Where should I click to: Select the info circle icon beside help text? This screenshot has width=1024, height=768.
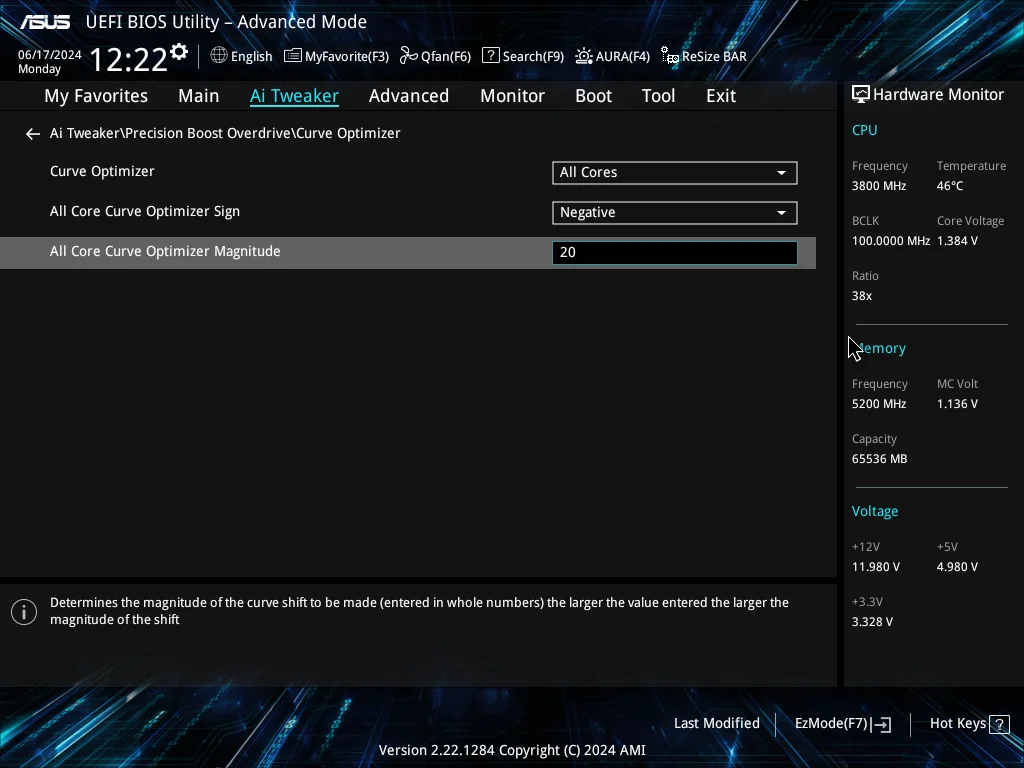click(24, 612)
